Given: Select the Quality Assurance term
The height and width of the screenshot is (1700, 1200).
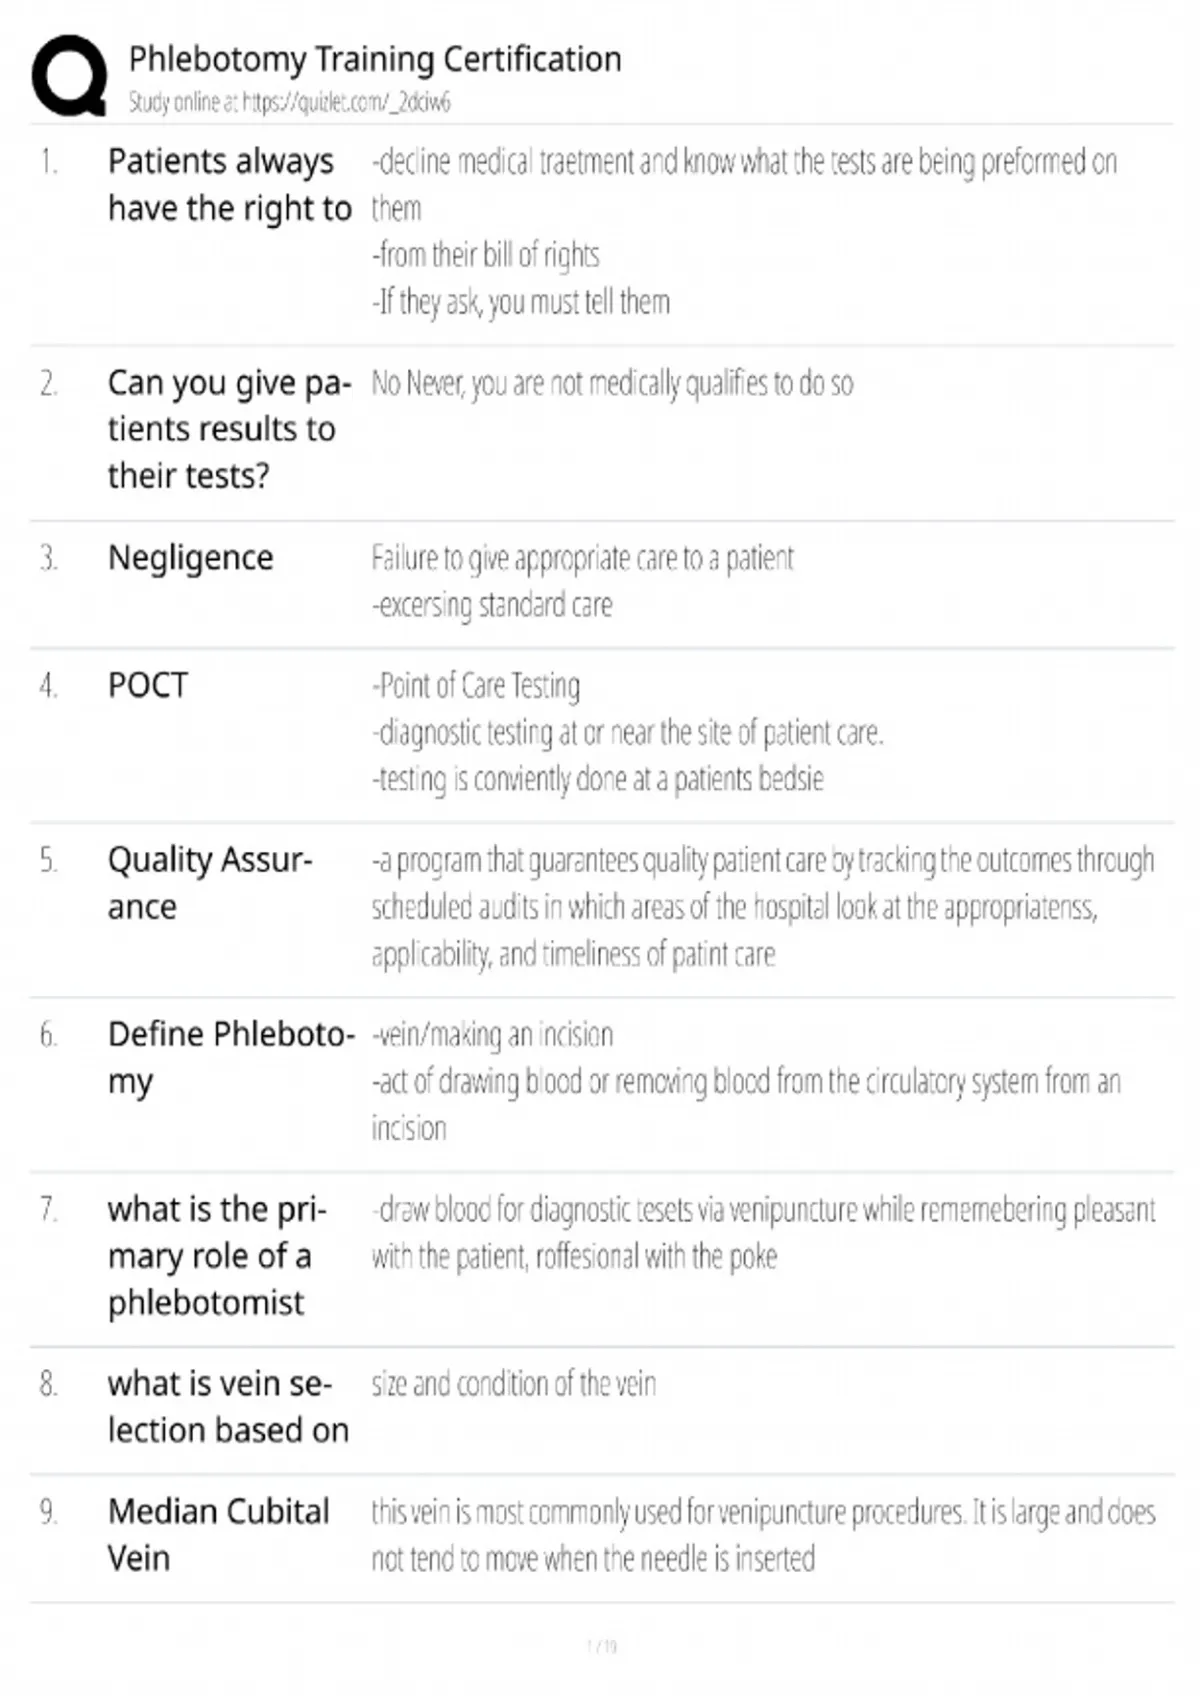Looking at the screenshot, I should (210, 883).
